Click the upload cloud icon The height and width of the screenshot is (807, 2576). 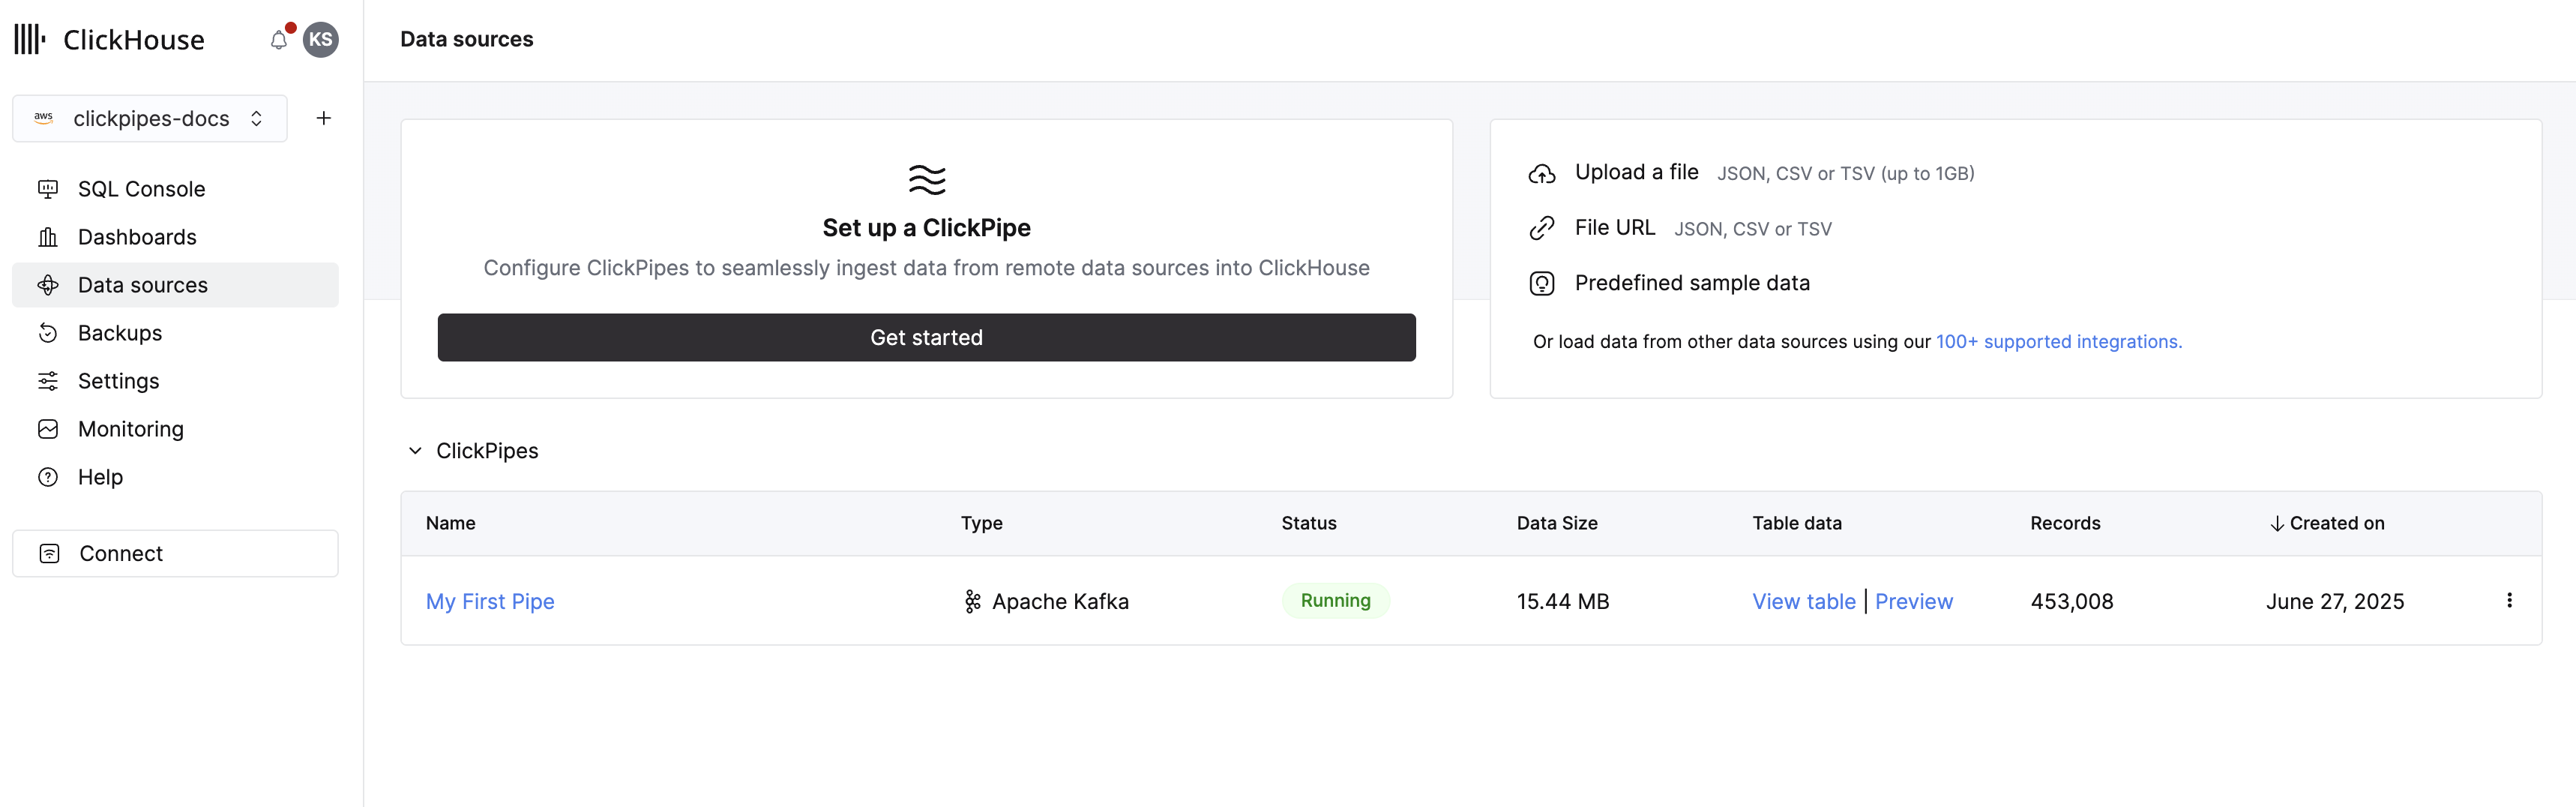[1541, 174]
